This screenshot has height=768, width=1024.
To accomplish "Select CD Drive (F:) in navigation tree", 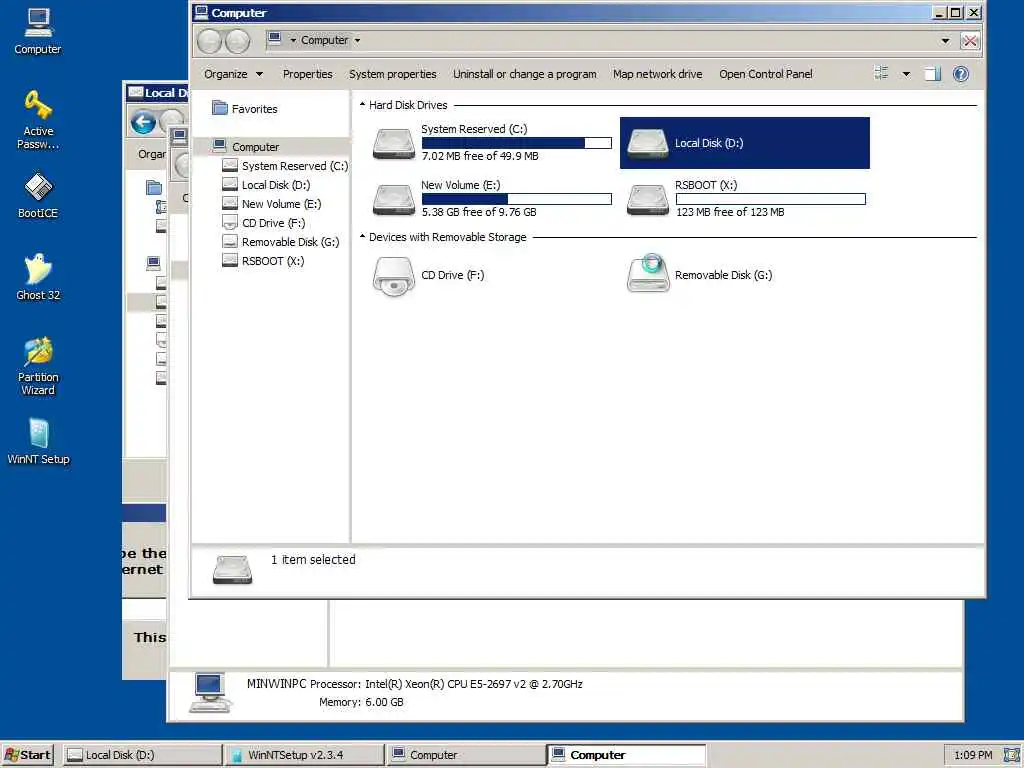I will [264, 223].
